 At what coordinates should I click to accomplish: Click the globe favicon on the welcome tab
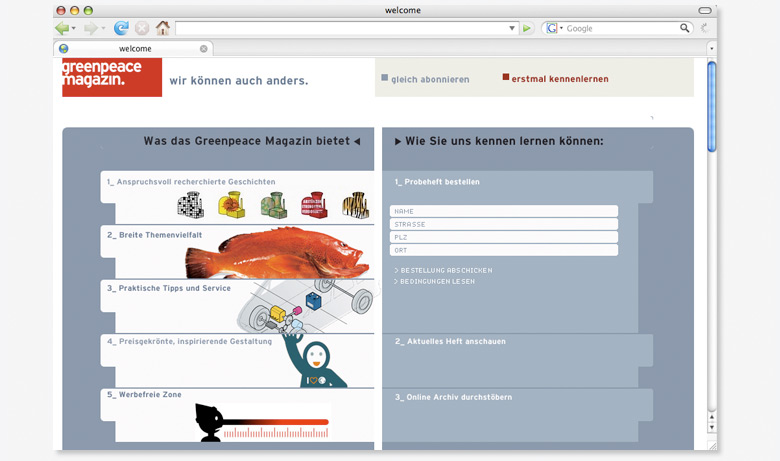click(64, 48)
